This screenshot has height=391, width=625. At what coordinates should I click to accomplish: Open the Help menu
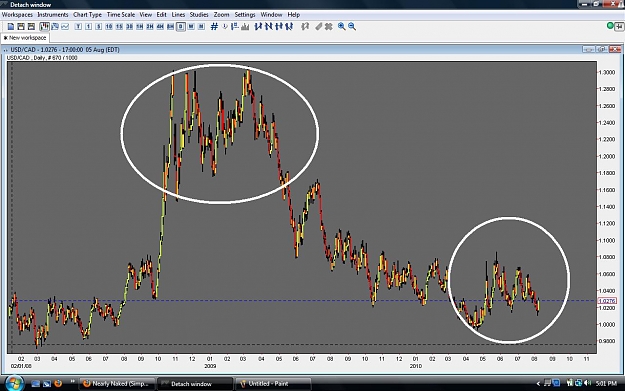point(294,15)
